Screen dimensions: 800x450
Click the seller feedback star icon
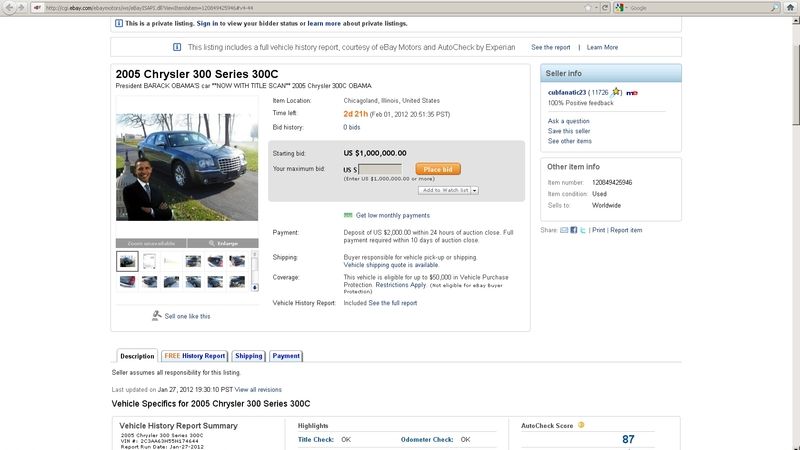point(616,92)
